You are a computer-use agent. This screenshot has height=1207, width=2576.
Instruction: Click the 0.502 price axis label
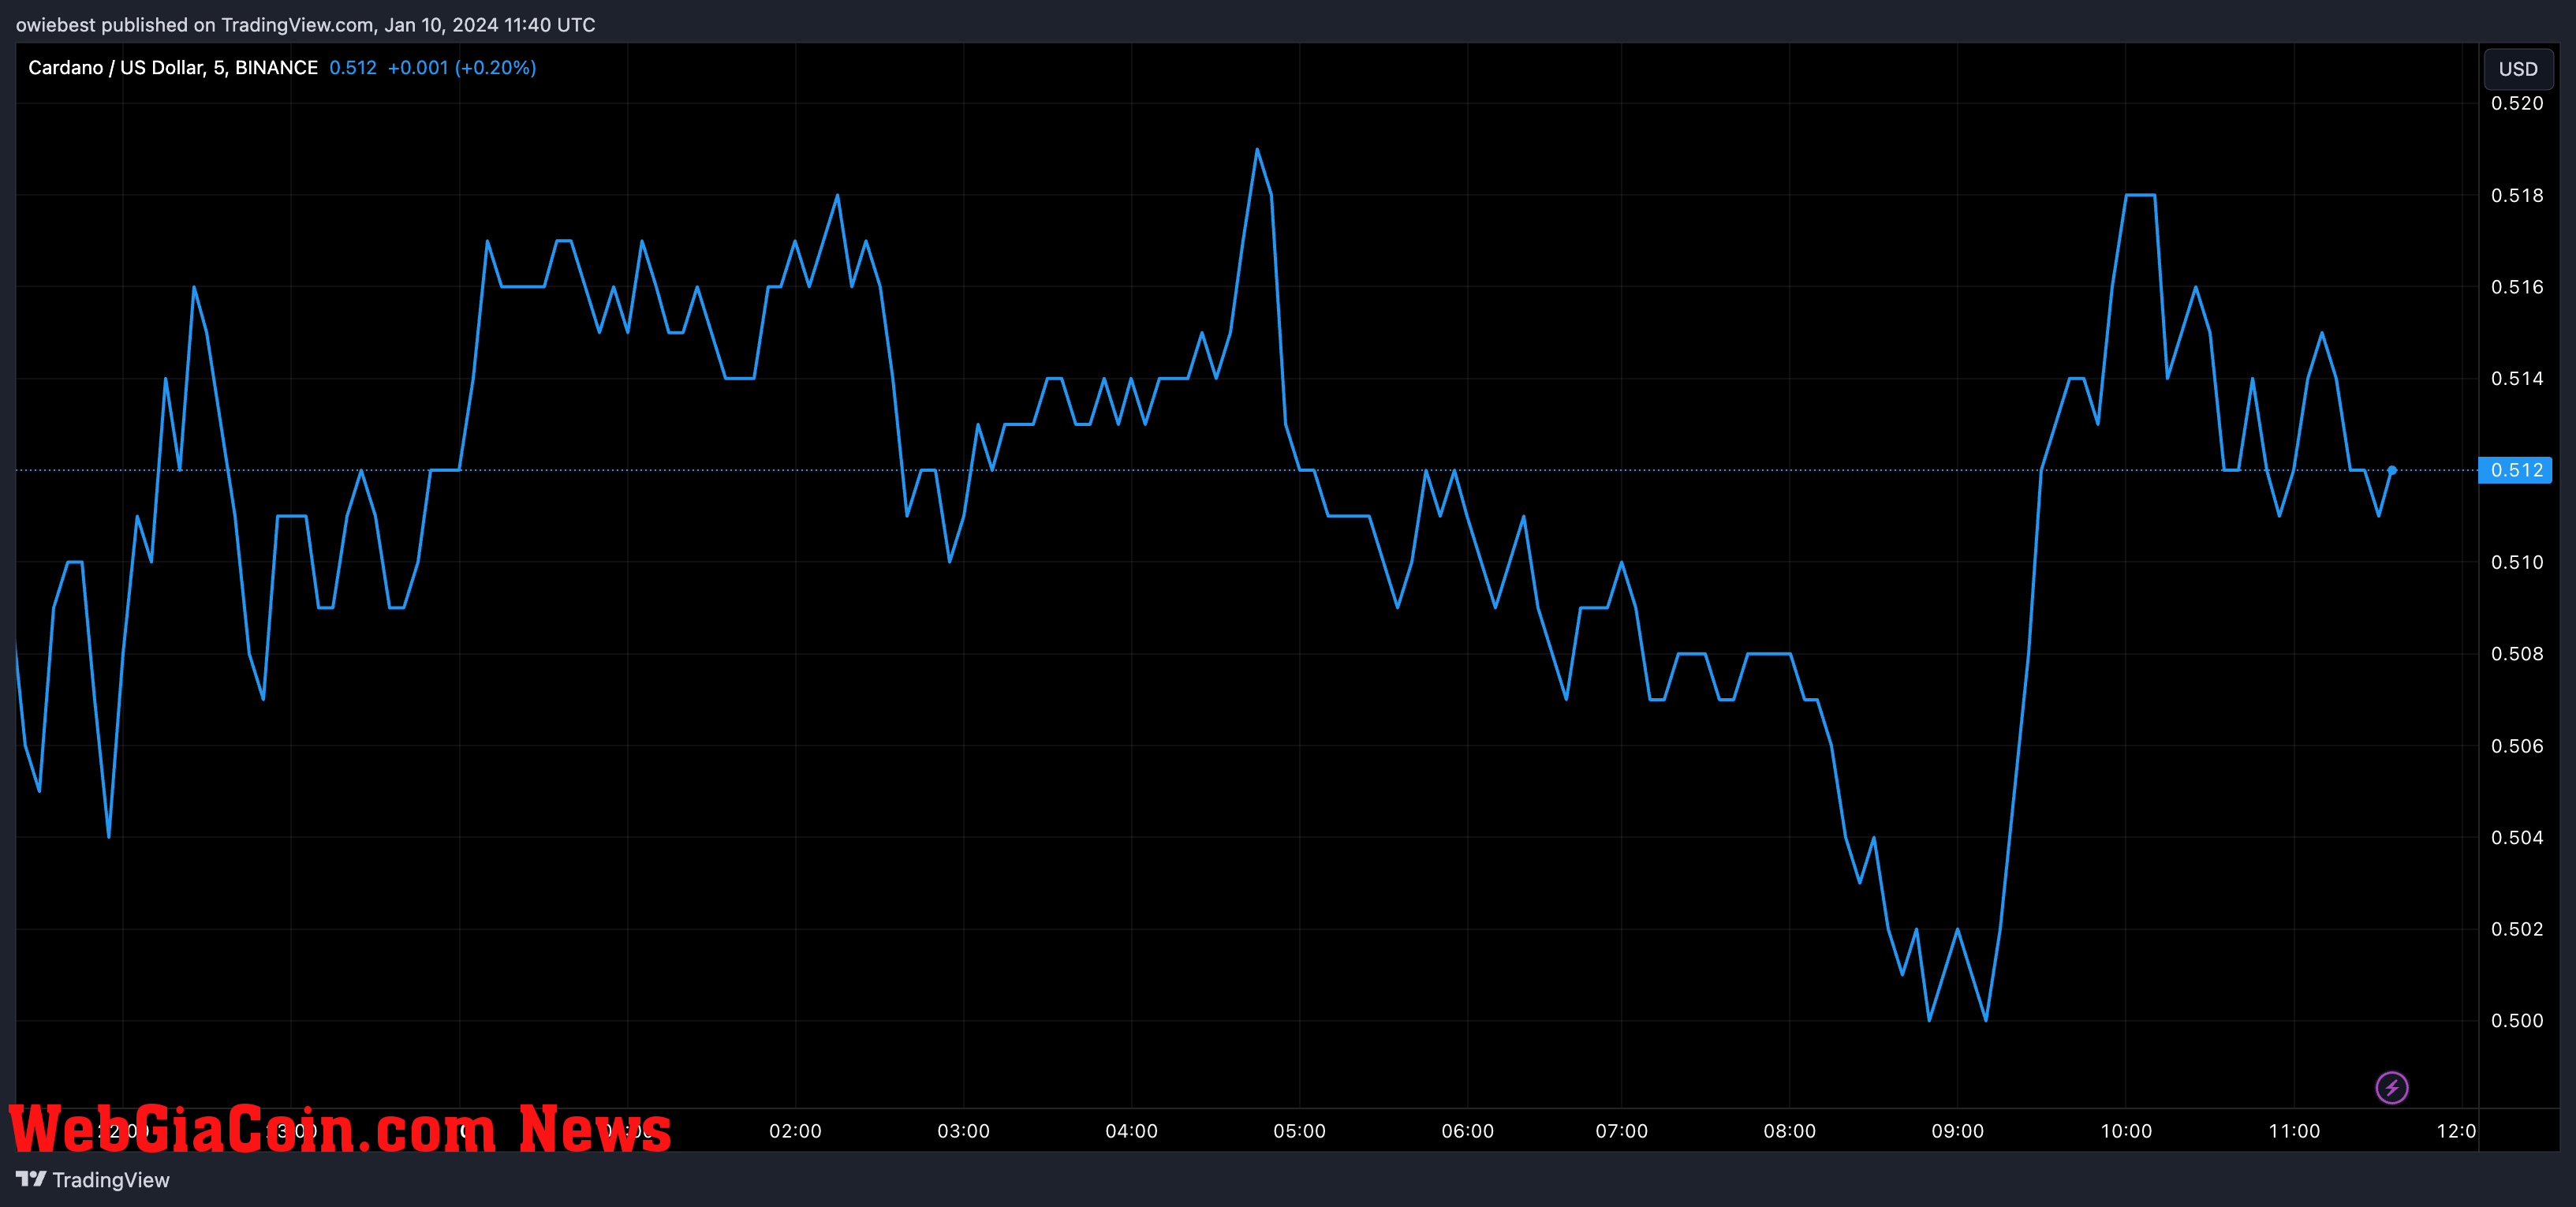coord(2516,929)
